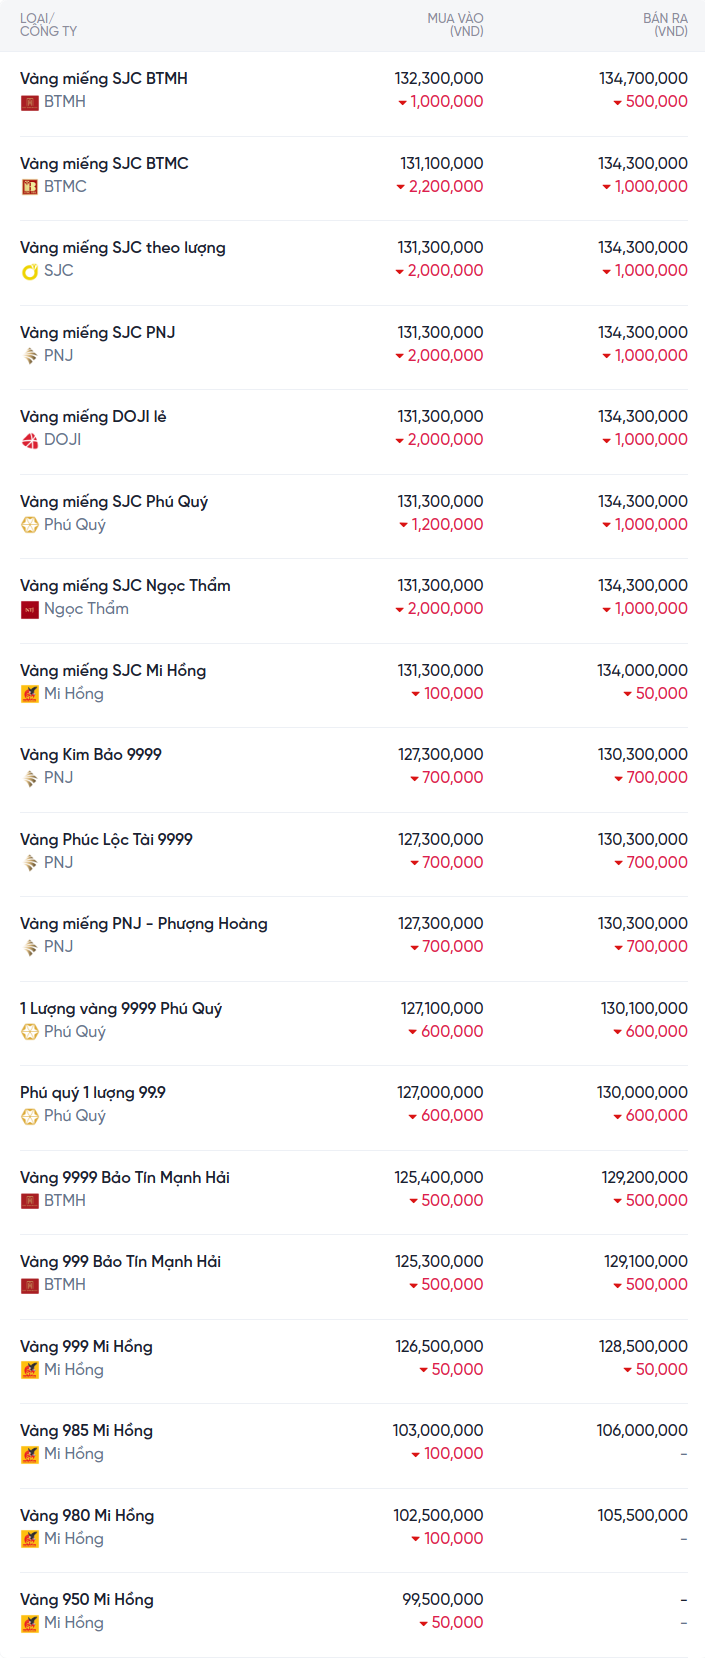Click the Mi Hồng logo under Vàng miếng SJC Mi Hồng

pos(30,694)
